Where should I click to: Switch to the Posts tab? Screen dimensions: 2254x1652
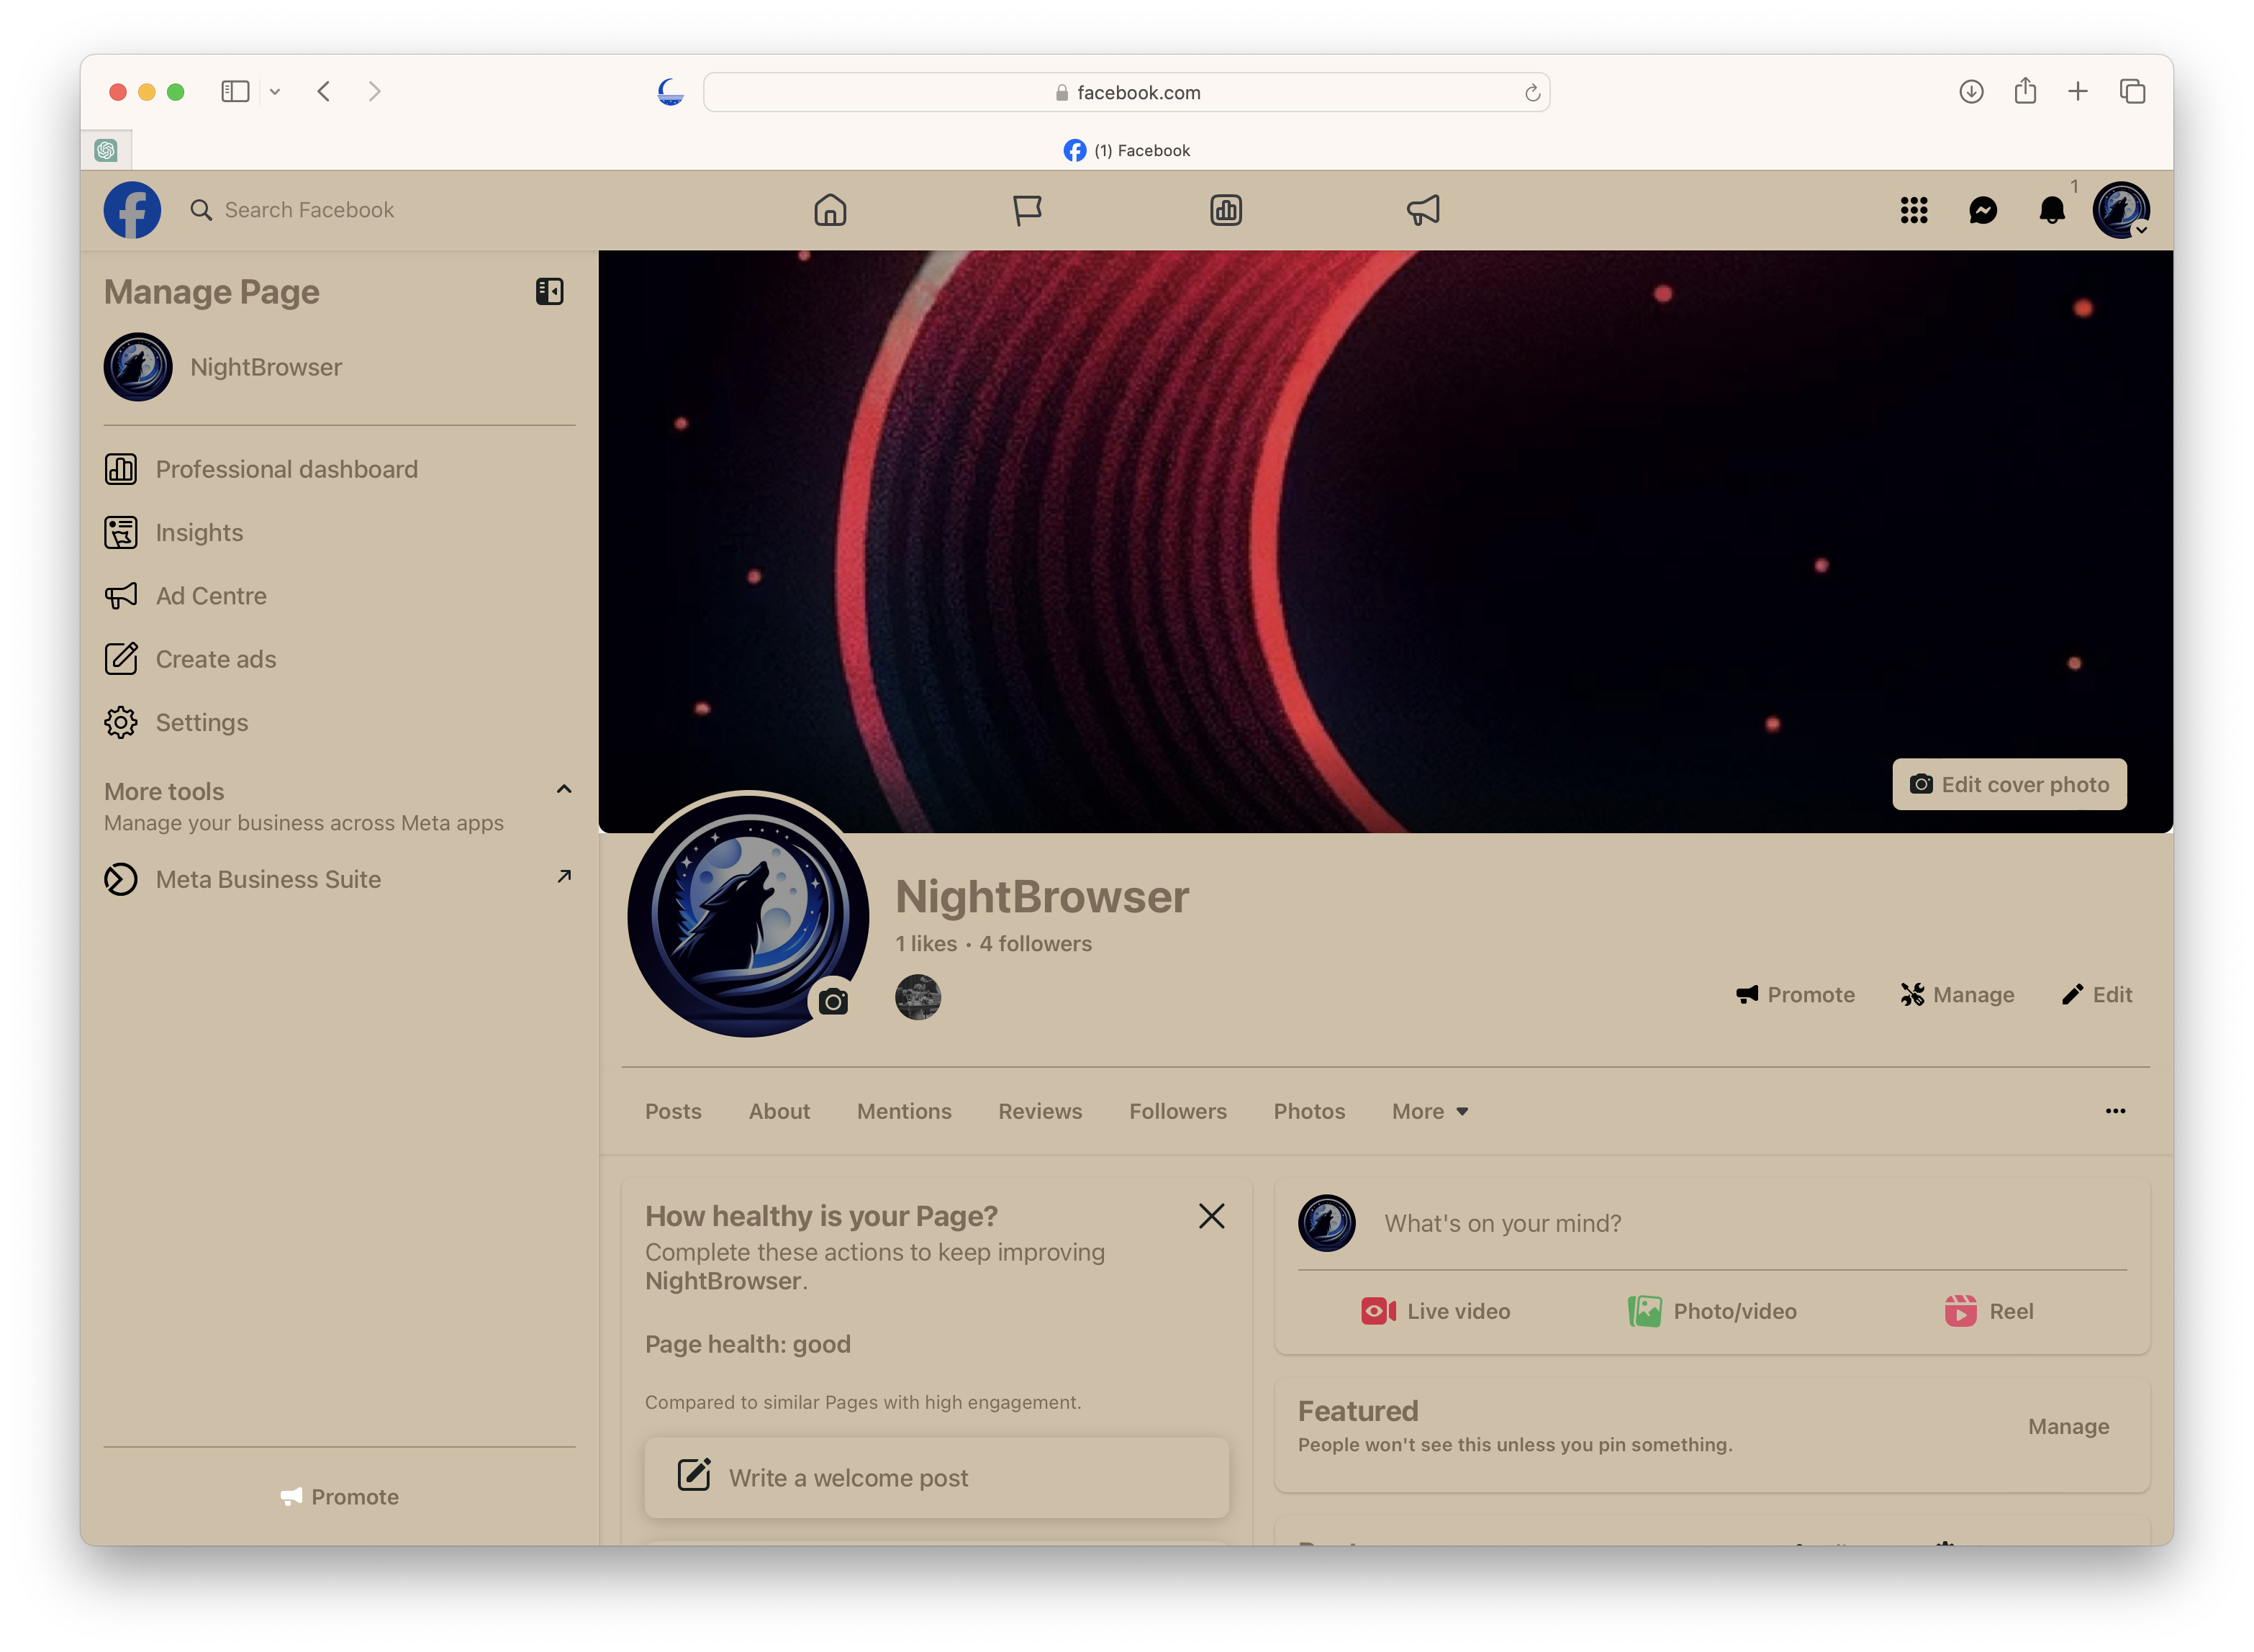673,1112
